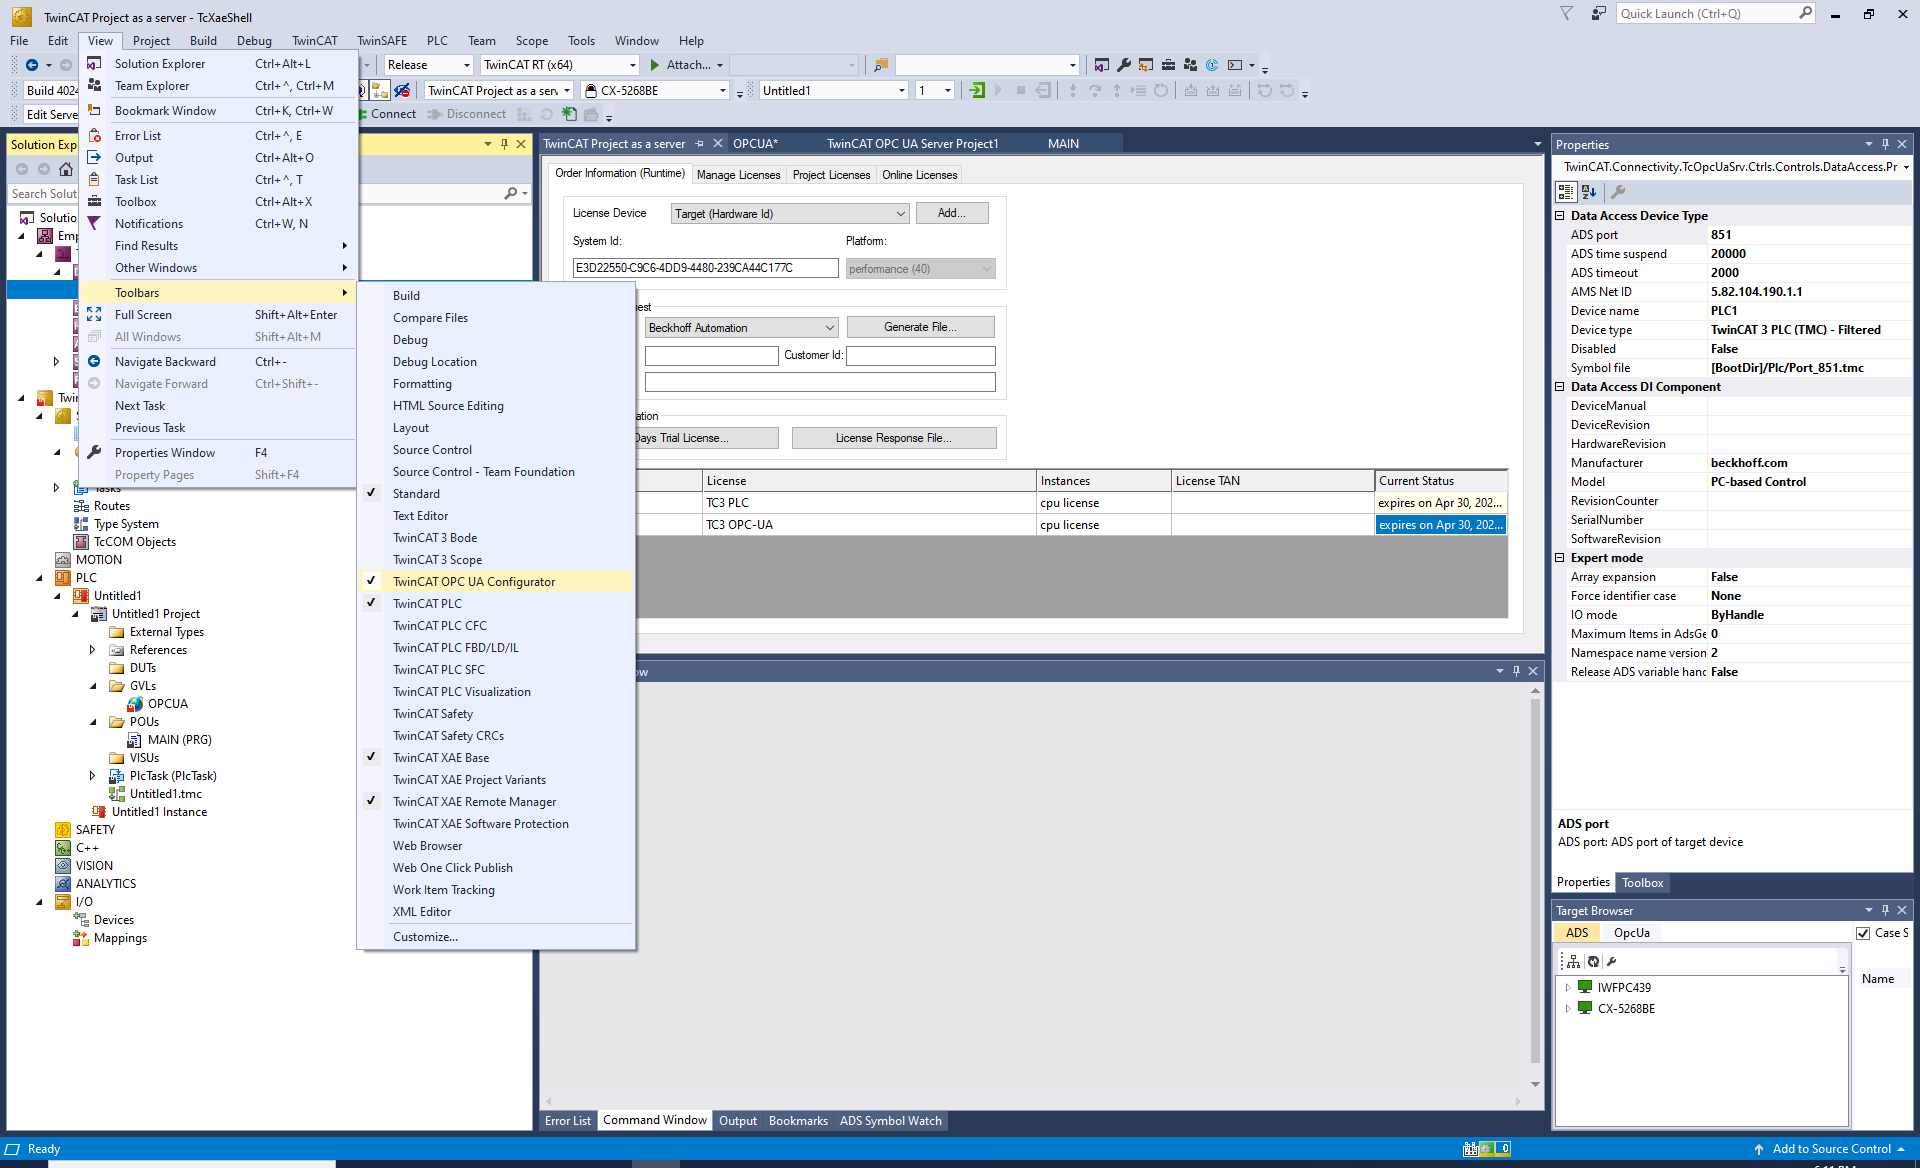Click the Login (green arrow) PLC icon
1920x1168 pixels.
[977, 90]
